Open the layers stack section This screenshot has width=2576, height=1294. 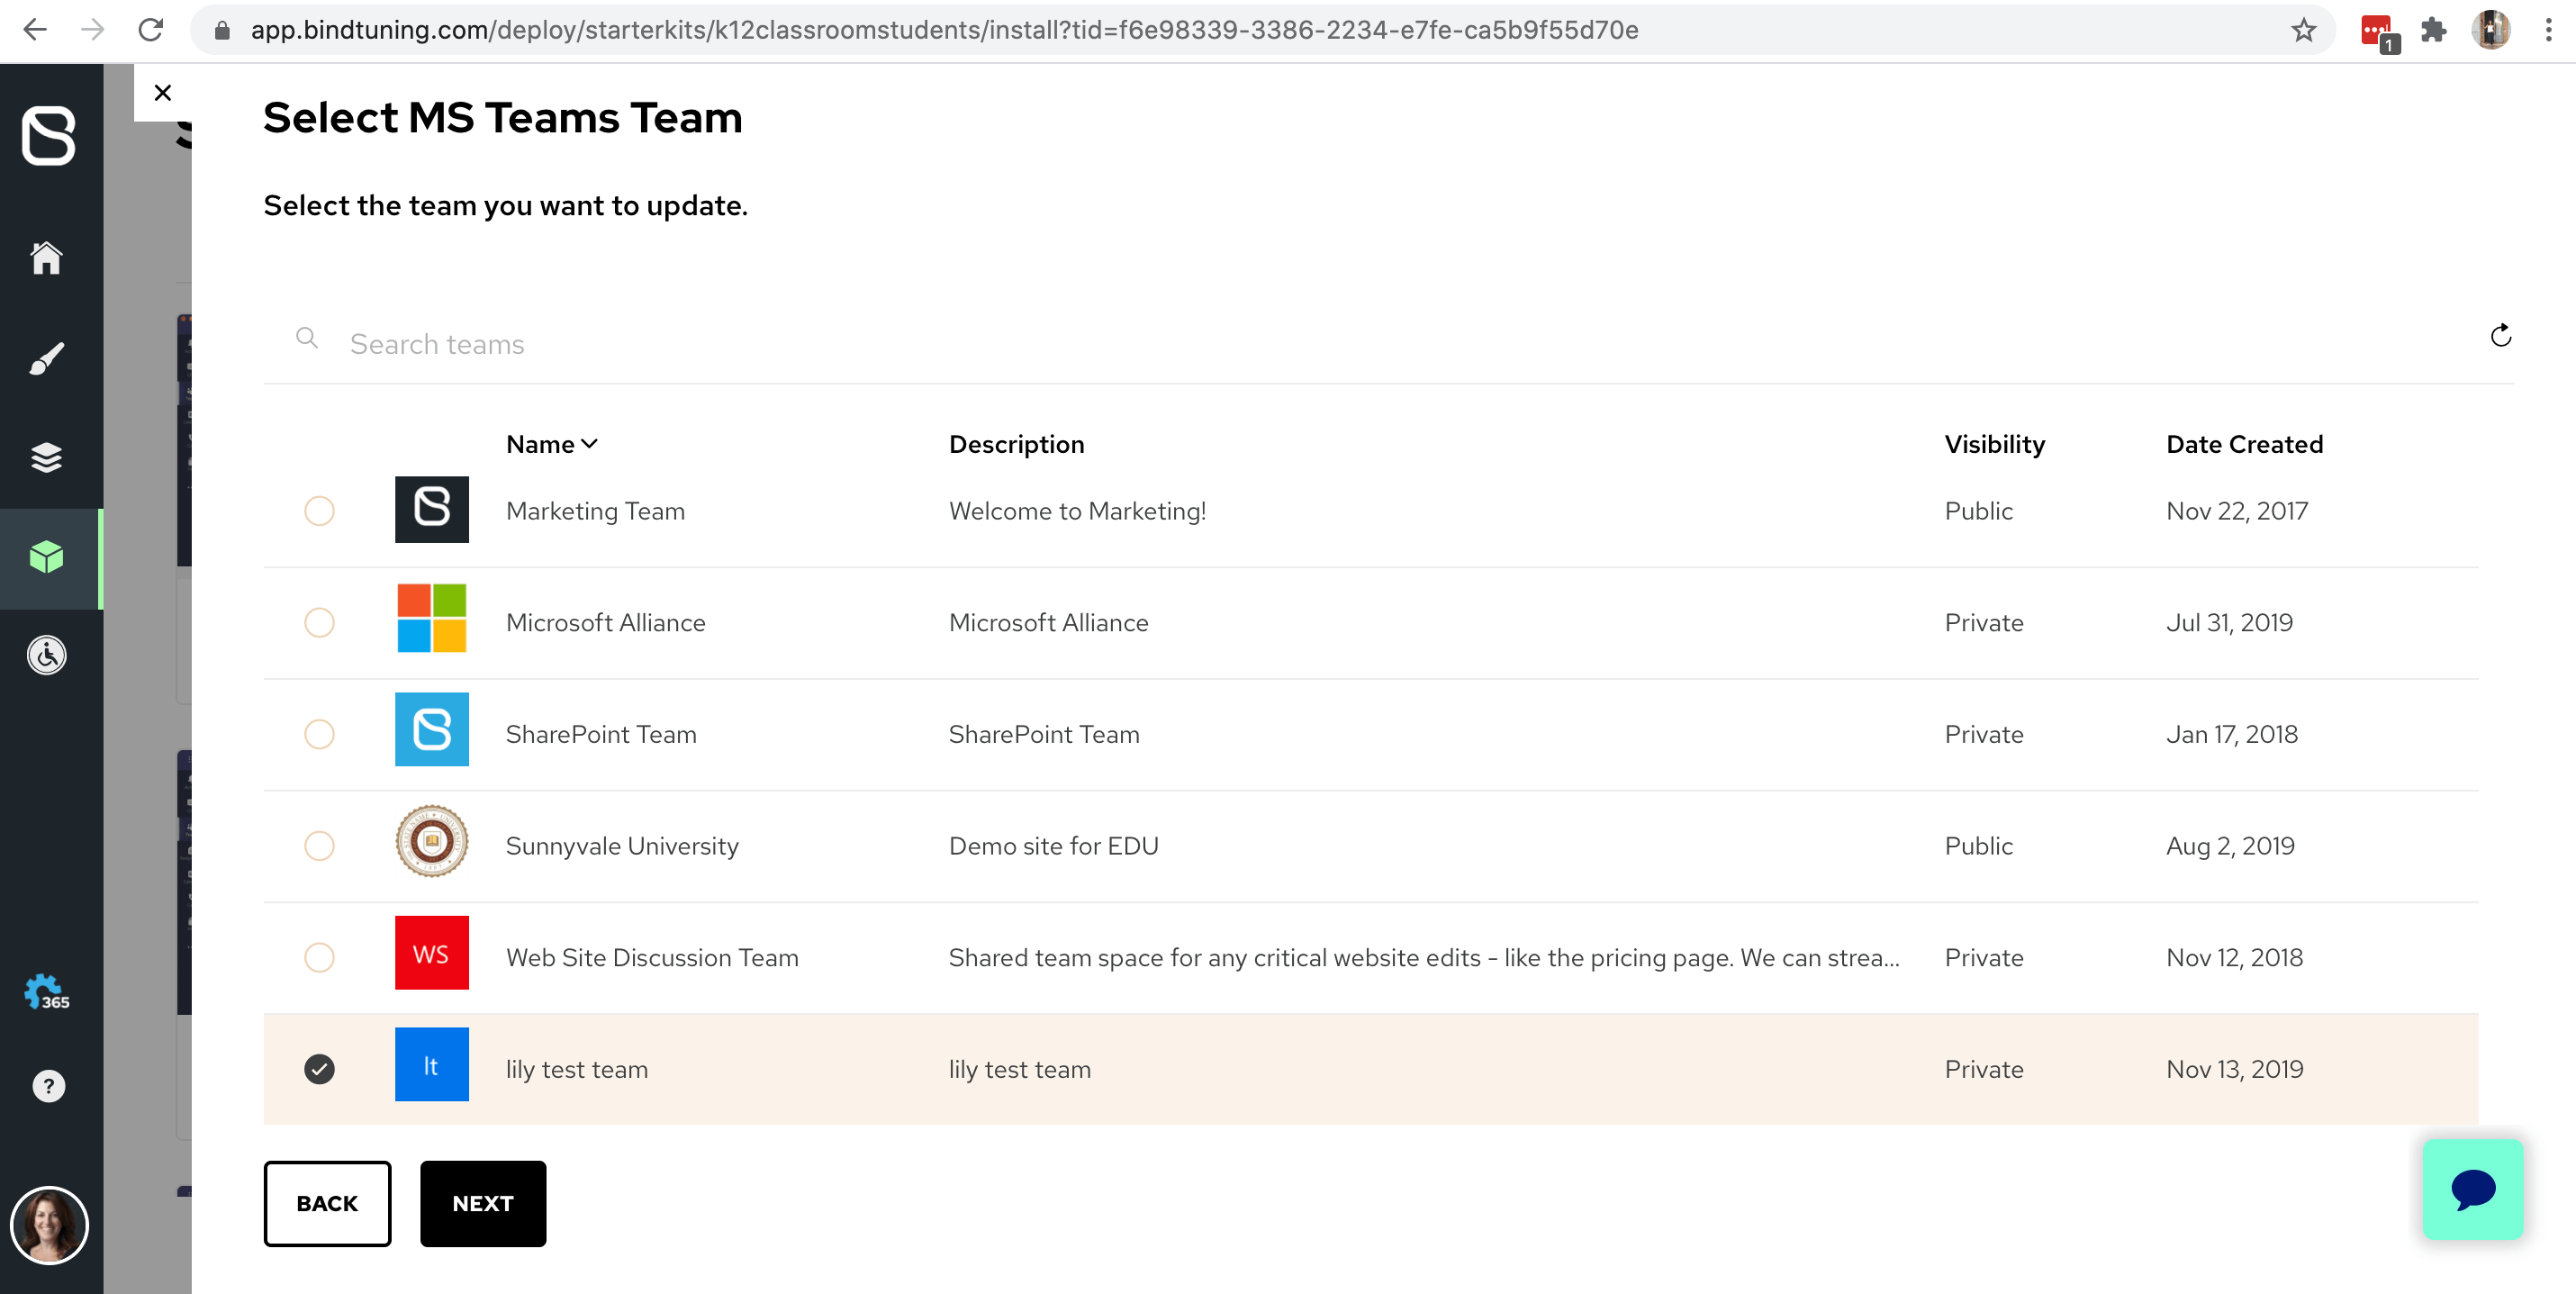[x=46, y=458]
